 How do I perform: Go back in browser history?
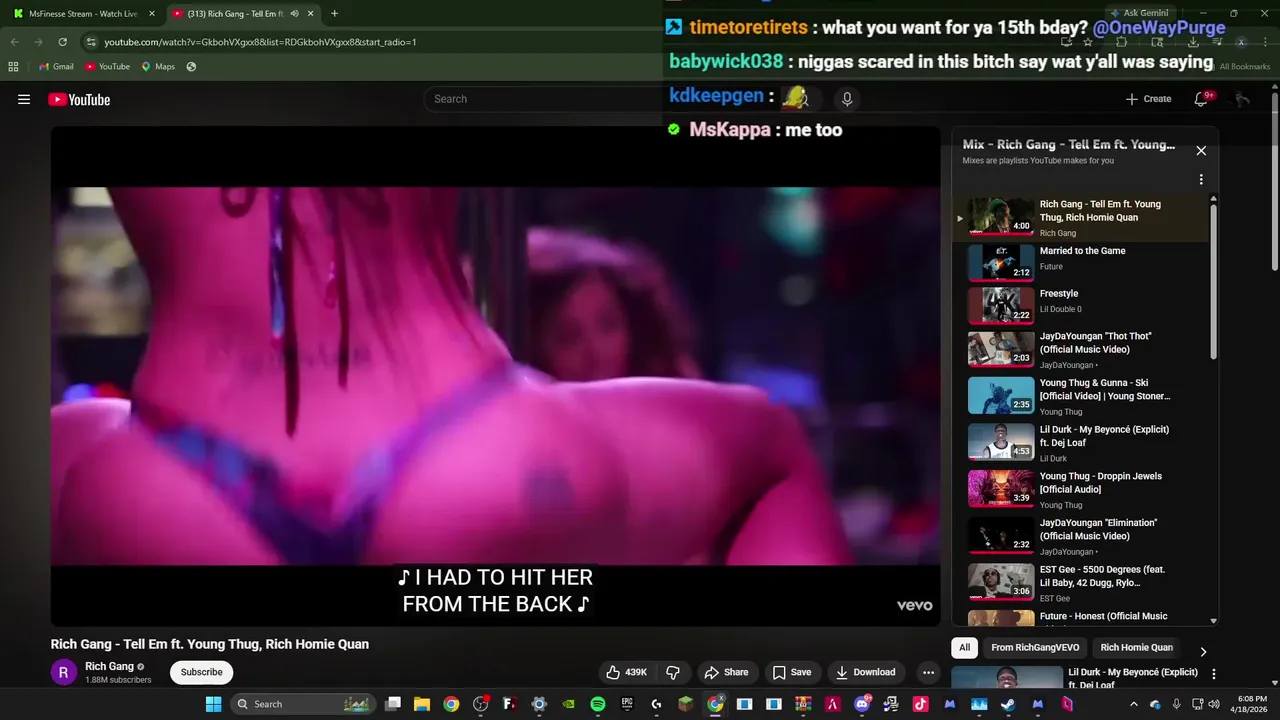pos(14,42)
